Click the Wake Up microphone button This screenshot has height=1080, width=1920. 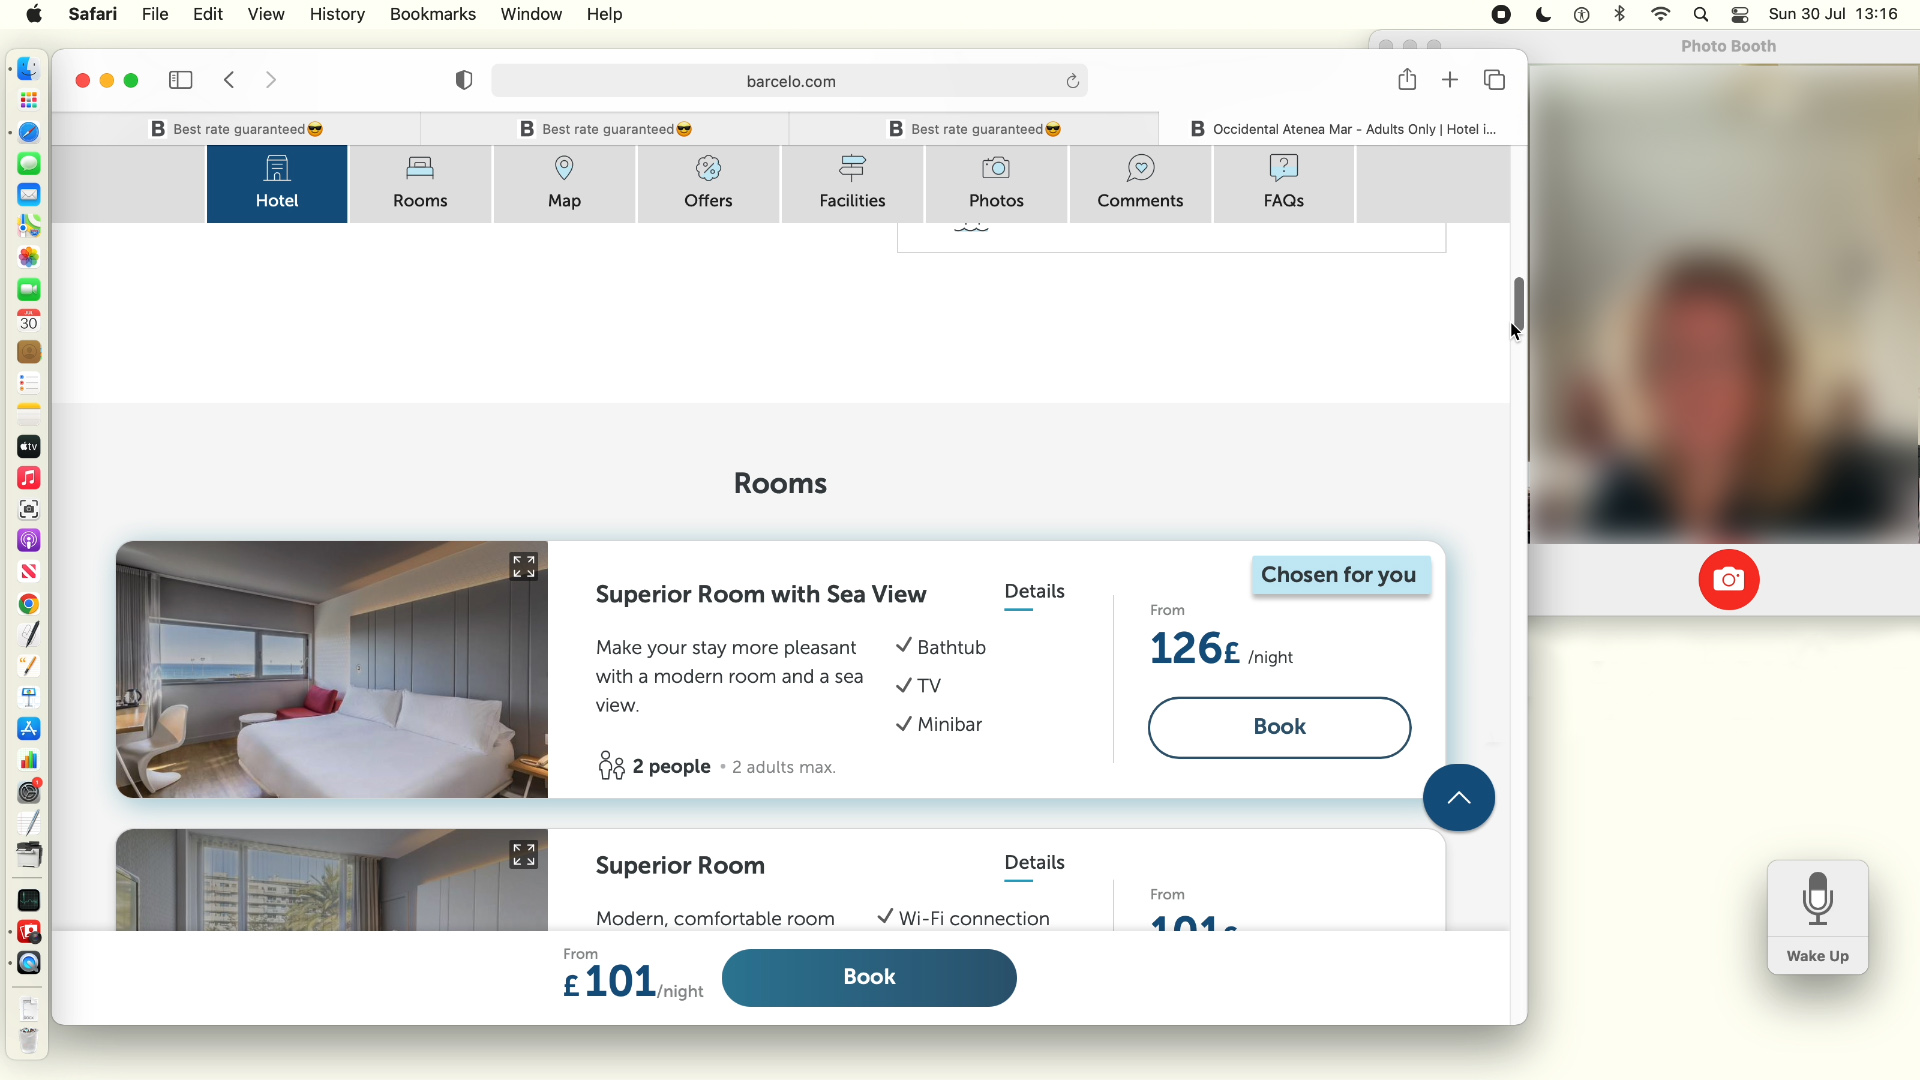(x=1817, y=916)
